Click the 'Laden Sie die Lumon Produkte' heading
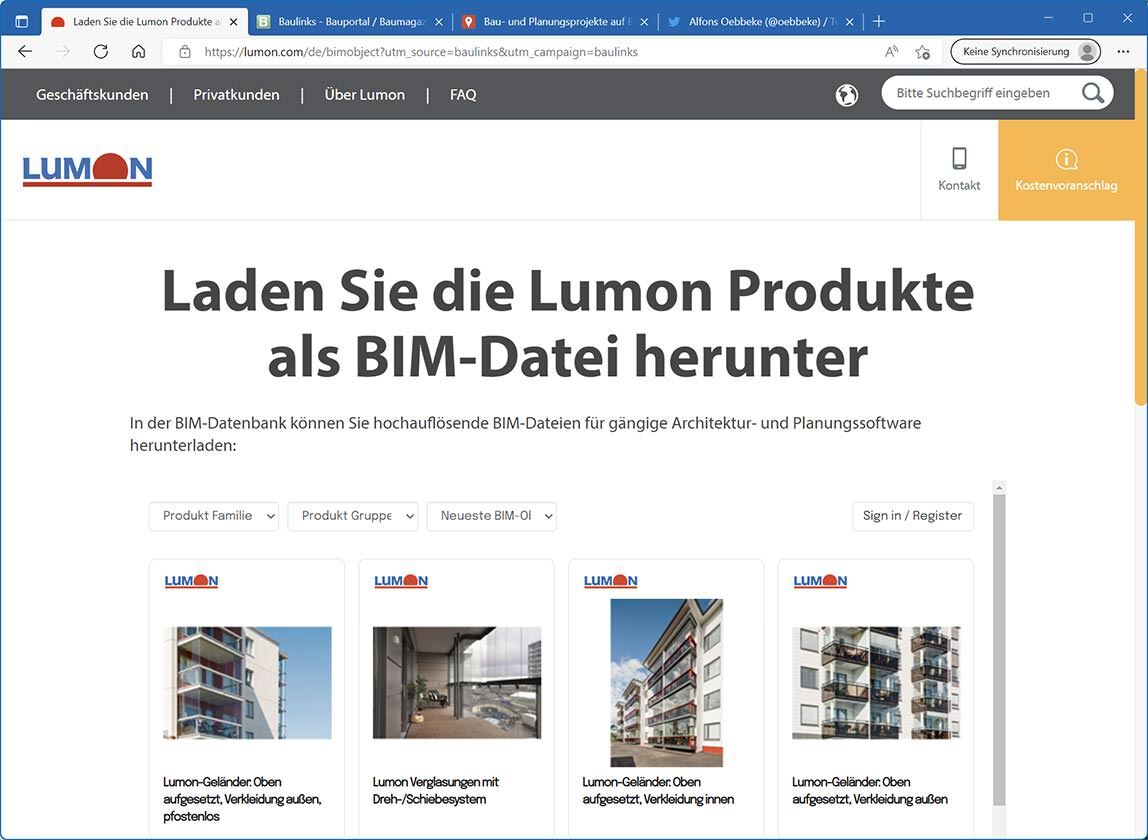 (567, 324)
